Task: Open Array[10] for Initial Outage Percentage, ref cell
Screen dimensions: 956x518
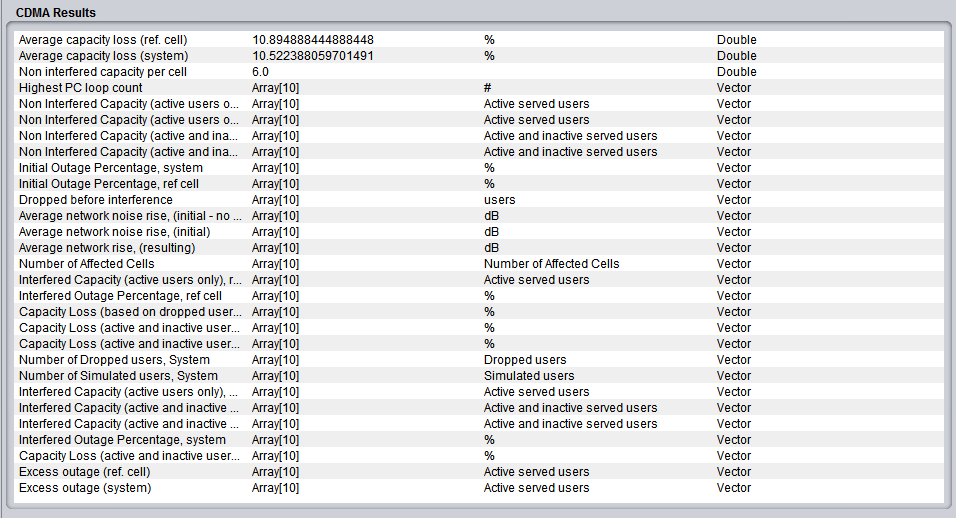Action: (276, 183)
